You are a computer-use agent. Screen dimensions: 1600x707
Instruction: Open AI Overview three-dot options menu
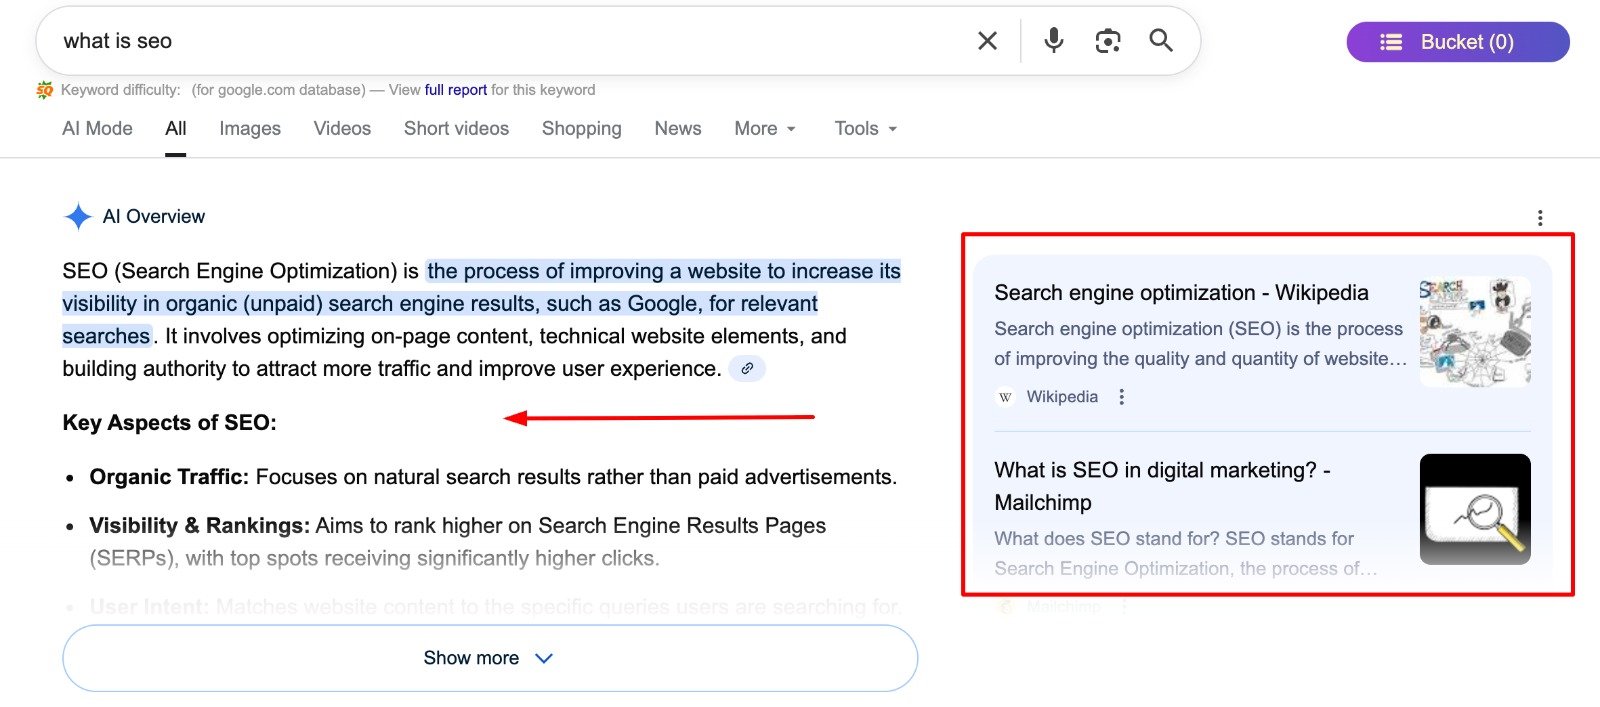[x=1539, y=218]
